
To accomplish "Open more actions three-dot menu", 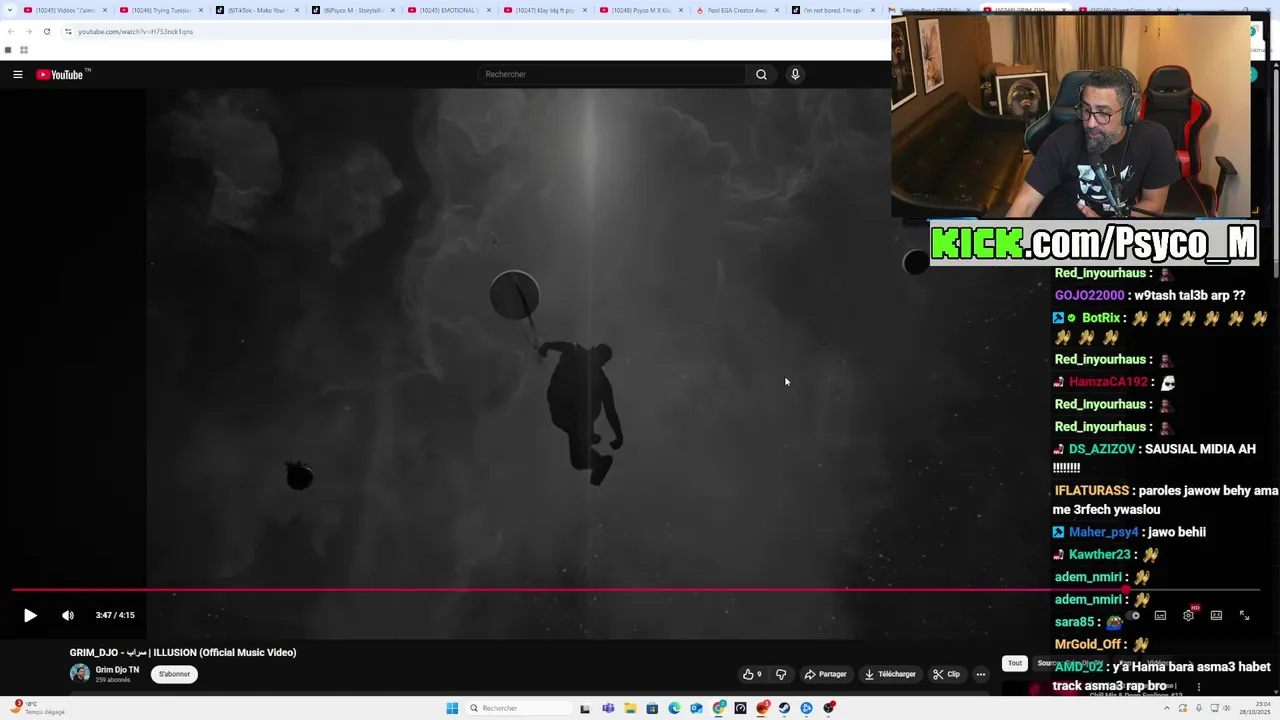I will tap(981, 674).
